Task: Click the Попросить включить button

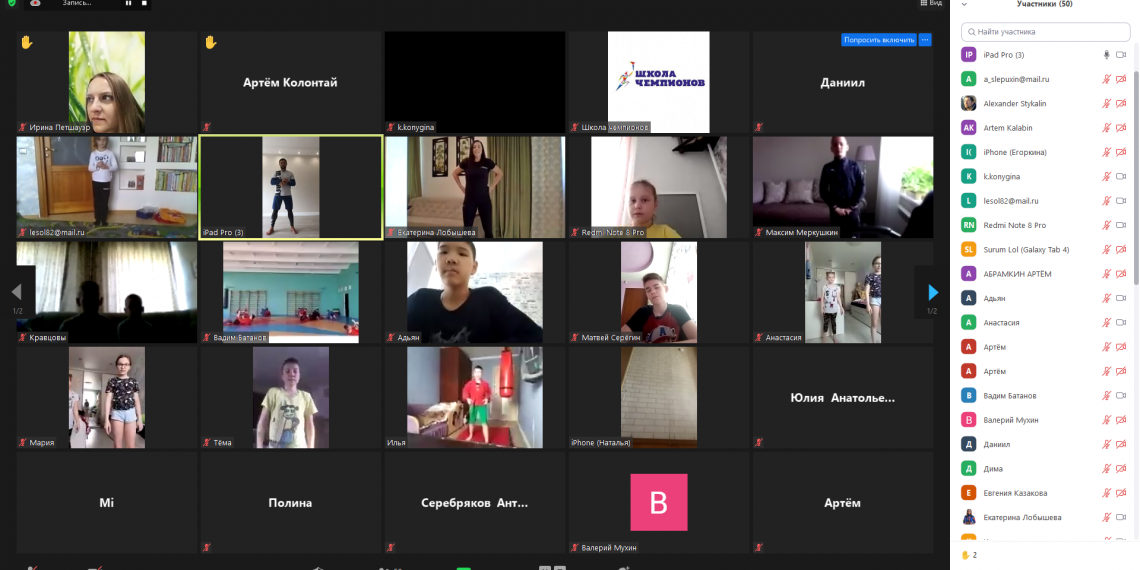Action: [879, 40]
